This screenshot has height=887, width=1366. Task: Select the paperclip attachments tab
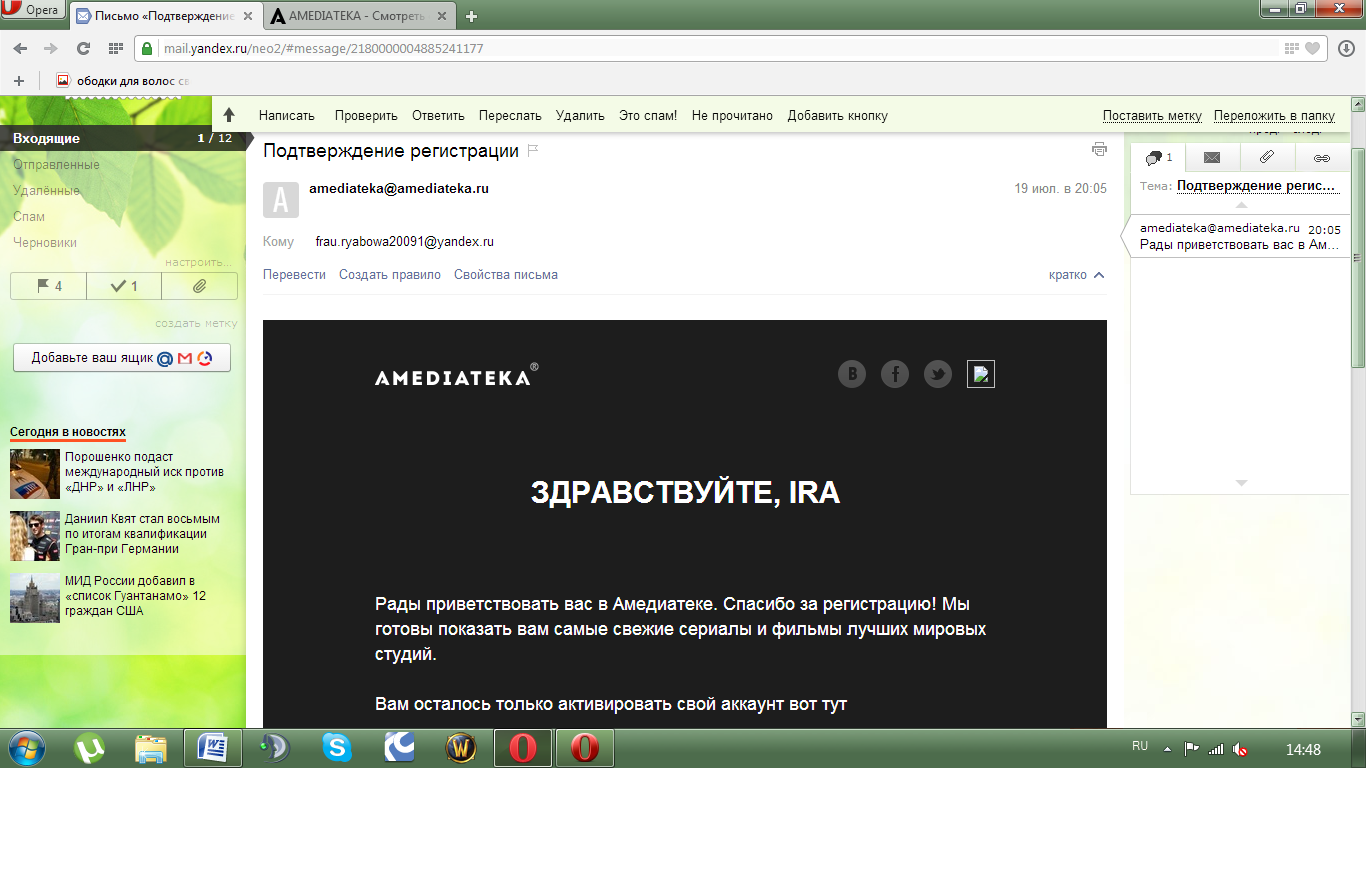click(x=1267, y=158)
